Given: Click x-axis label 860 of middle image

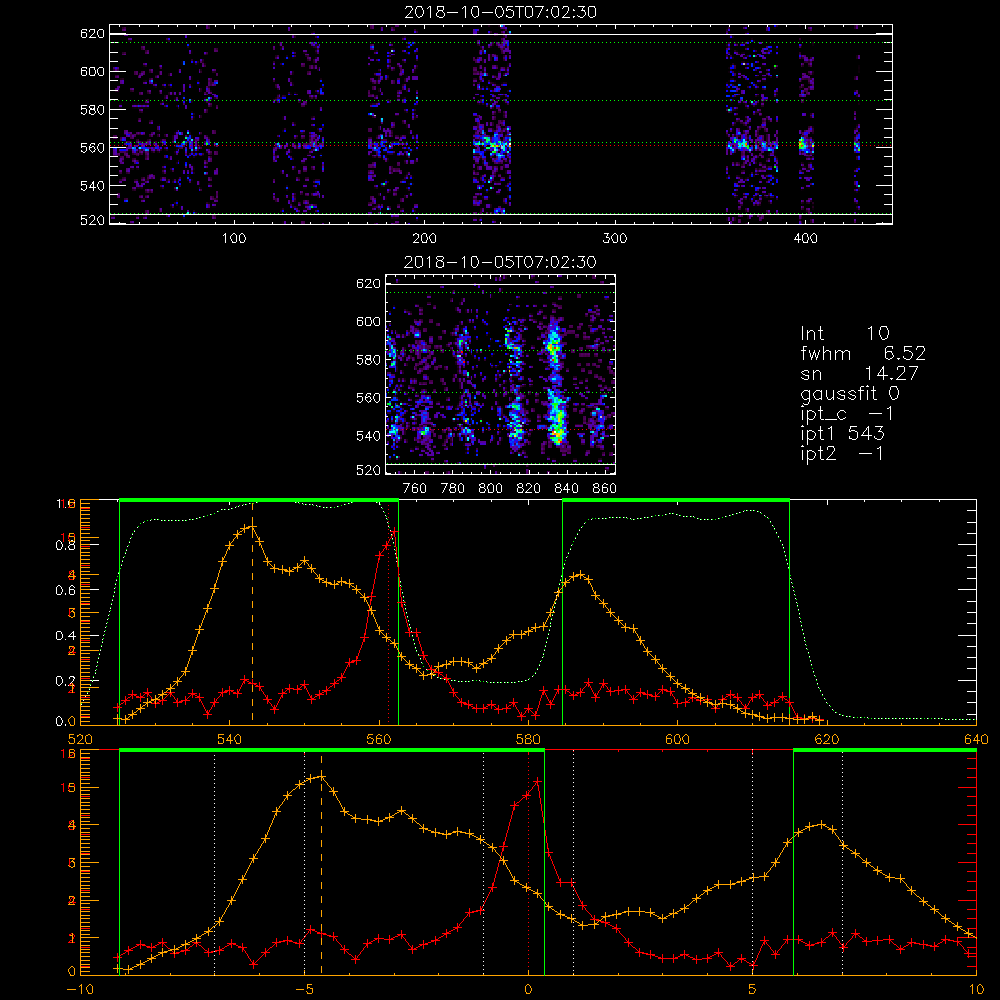Looking at the screenshot, I should pyautogui.click(x=605, y=489).
